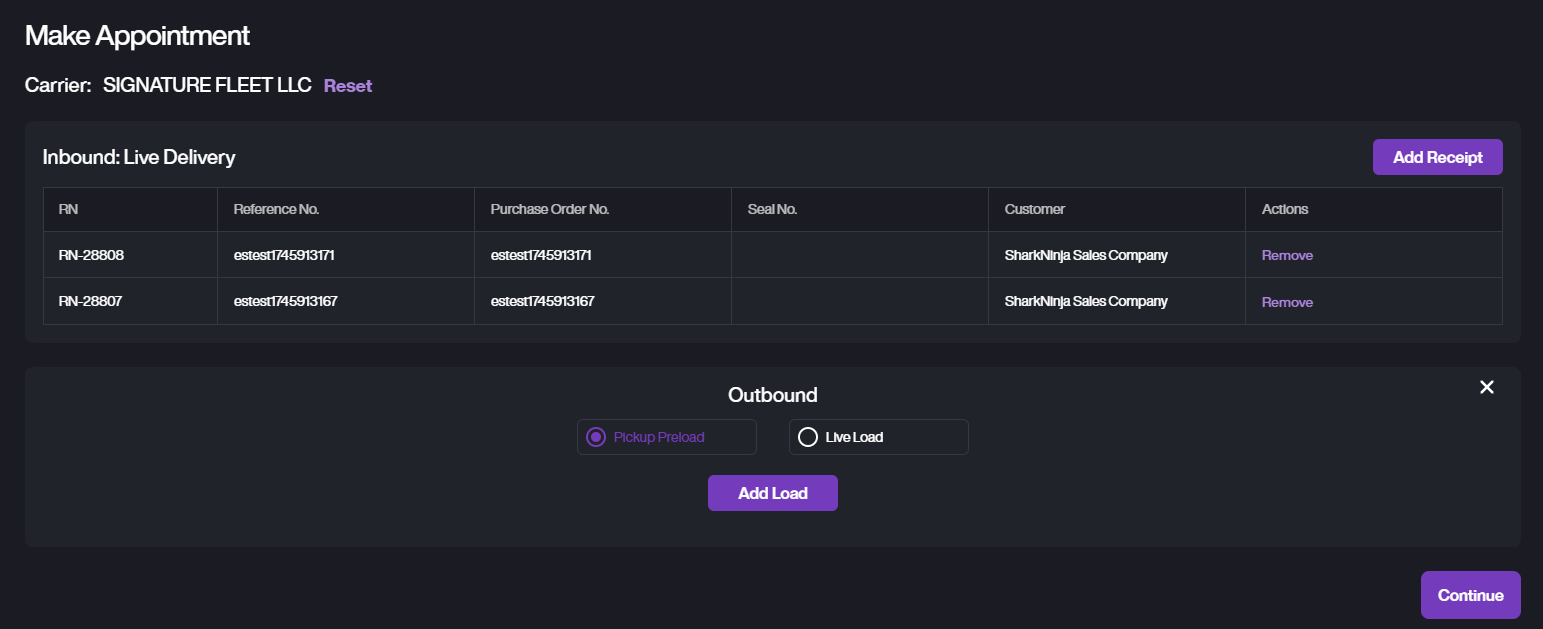Screen dimensions: 1543x629
Task: Click the Reference No. column header
Action: (276, 209)
